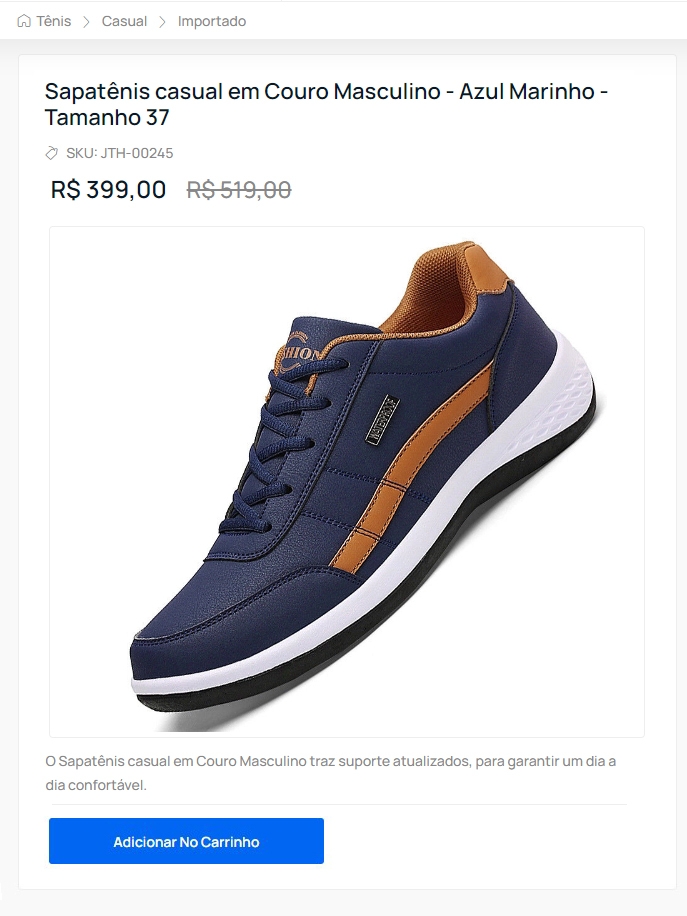Open the navy blue shoe product image
The image size is (687, 916).
point(347,482)
